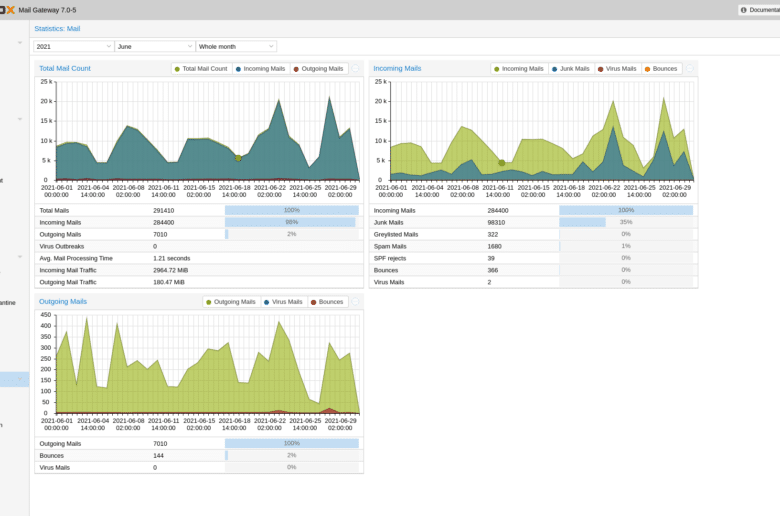Select the Junk Mails 98310 row
The height and width of the screenshot is (516, 780).
pyautogui.click(x=533, y=222)
